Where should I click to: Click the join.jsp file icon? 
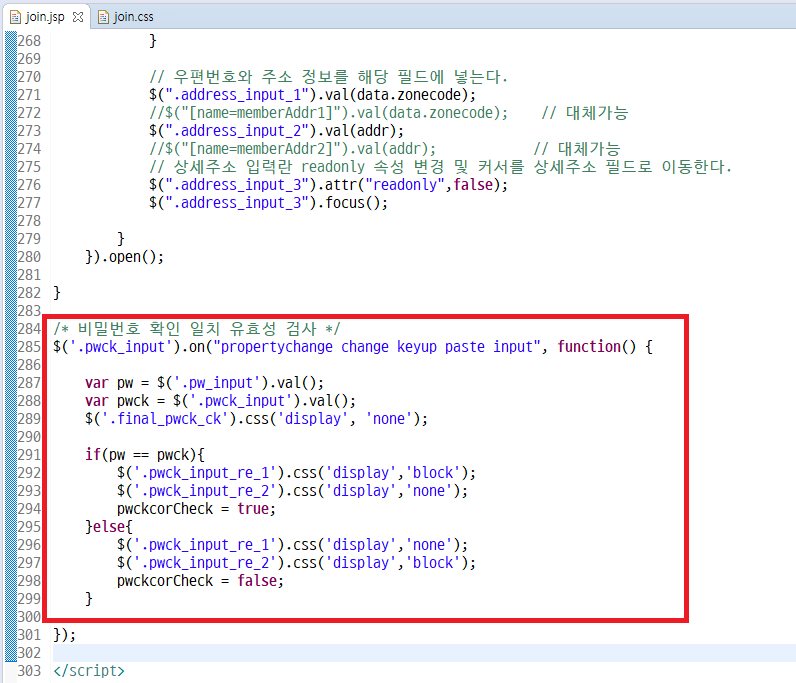[15, 17]
